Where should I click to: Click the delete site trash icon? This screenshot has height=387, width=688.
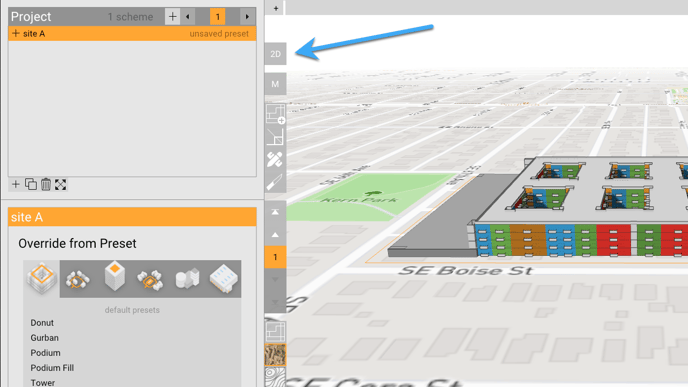46,184
